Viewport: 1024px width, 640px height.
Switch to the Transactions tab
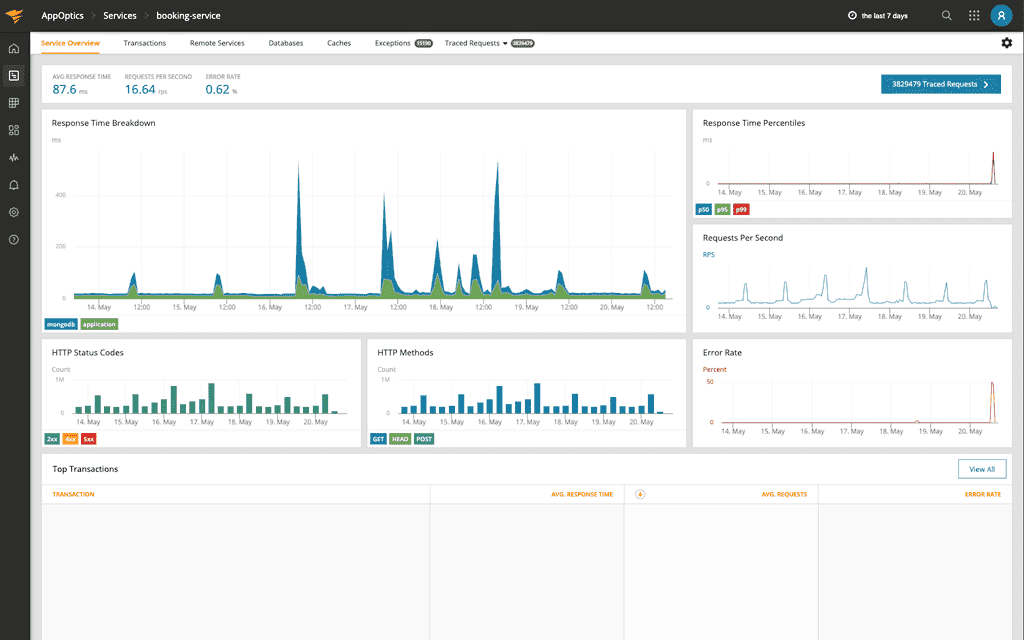145,43
